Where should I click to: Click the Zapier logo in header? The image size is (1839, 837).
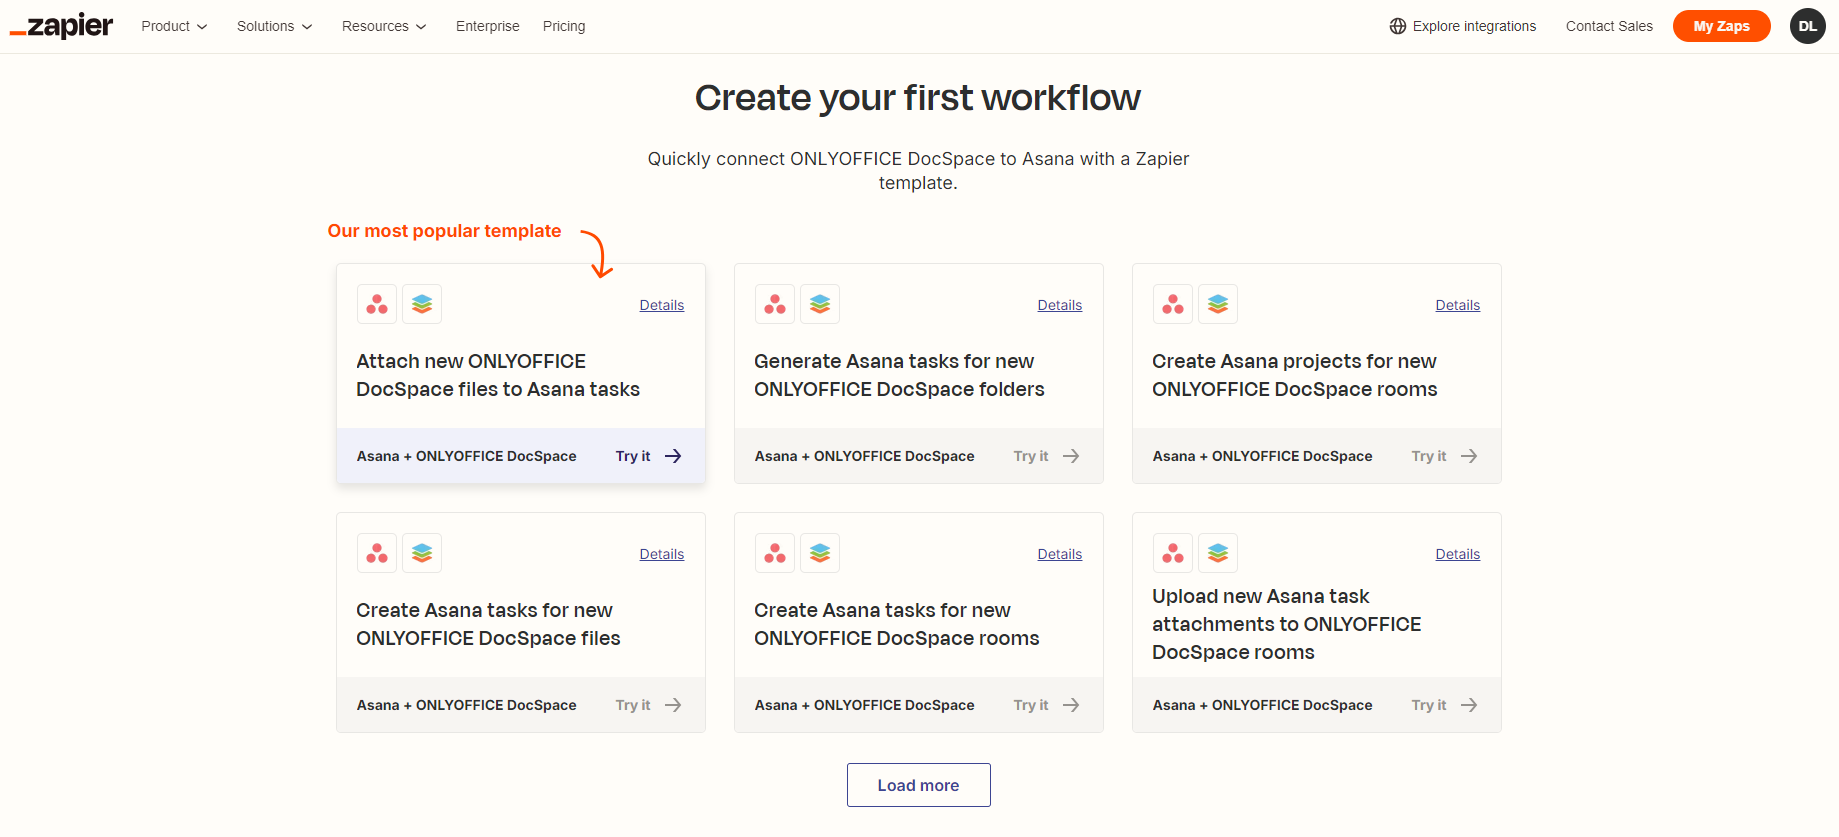(x=62, y=26)
